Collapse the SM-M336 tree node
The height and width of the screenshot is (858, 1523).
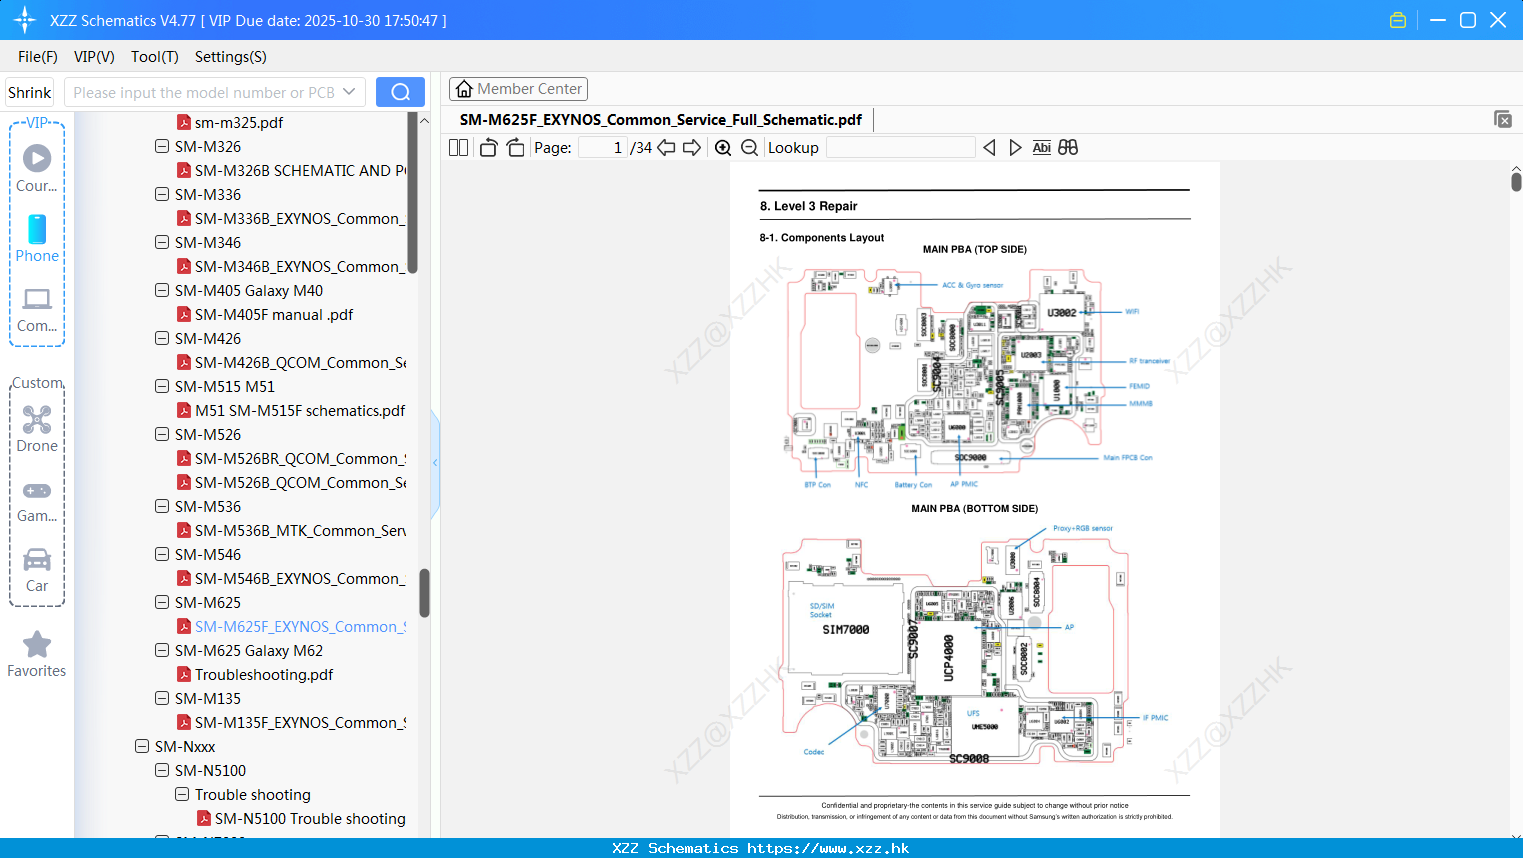(x=162, y=194)
